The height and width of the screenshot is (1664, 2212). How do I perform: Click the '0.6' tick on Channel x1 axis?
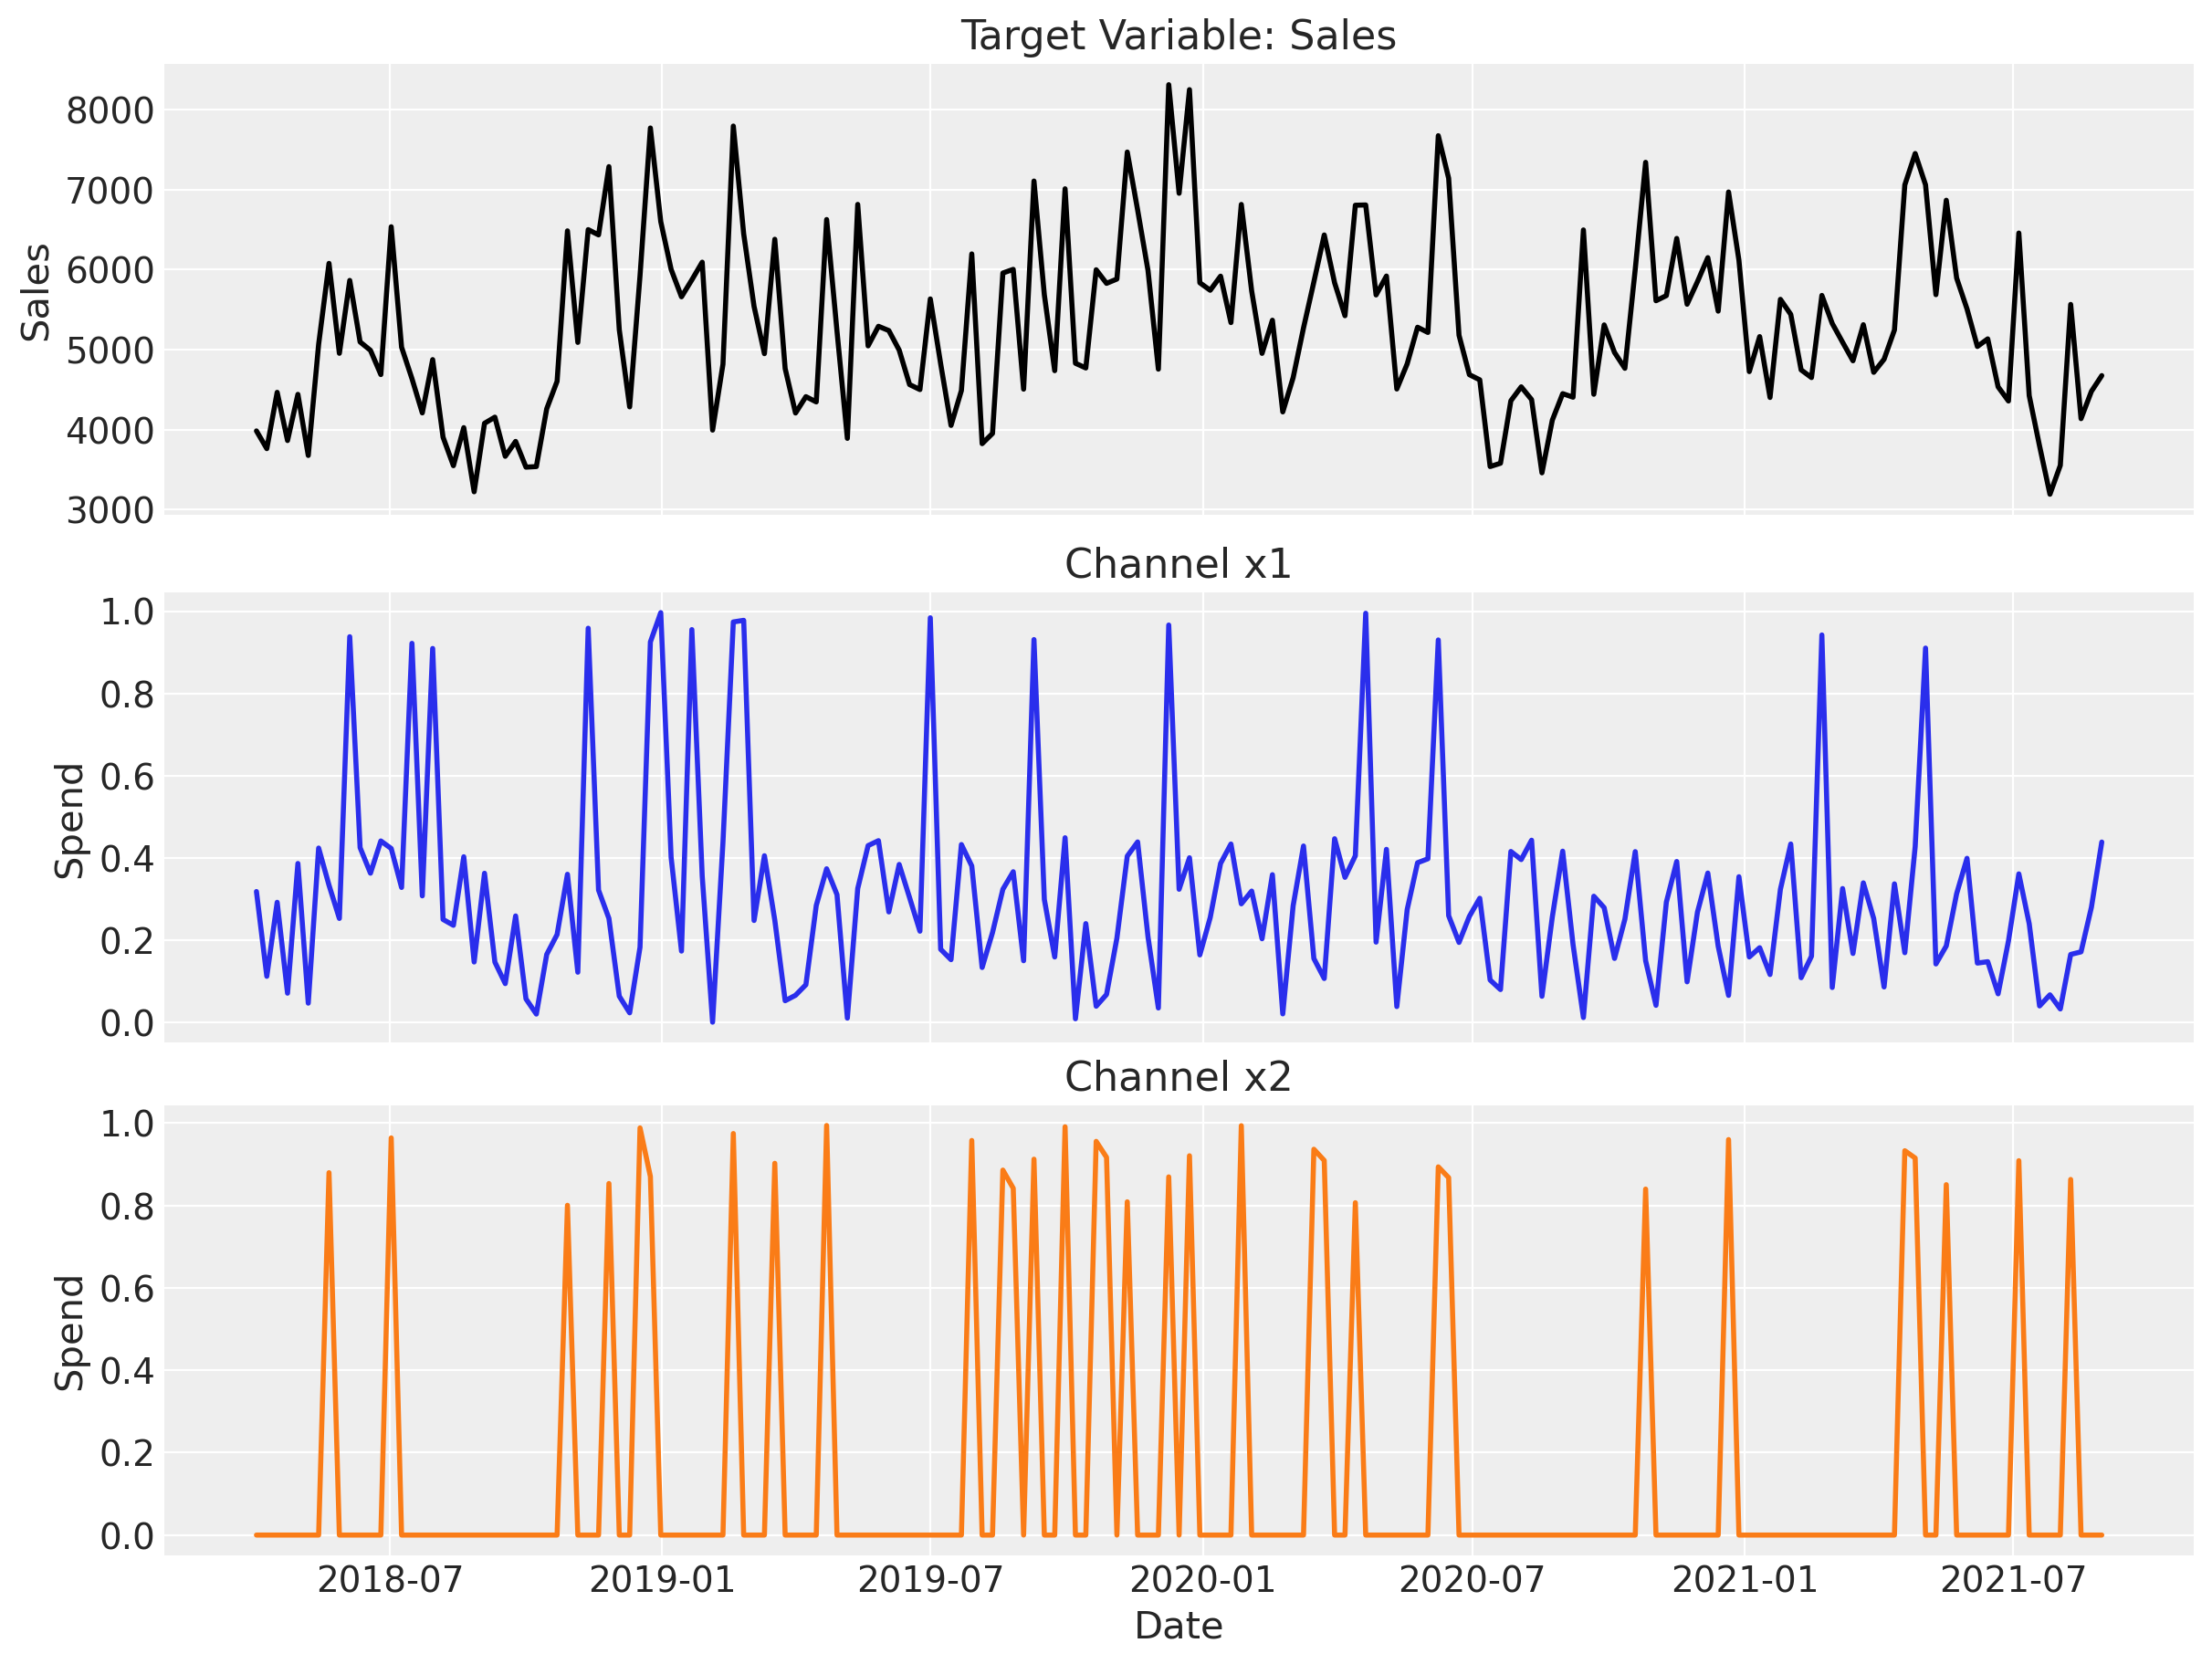127,777
